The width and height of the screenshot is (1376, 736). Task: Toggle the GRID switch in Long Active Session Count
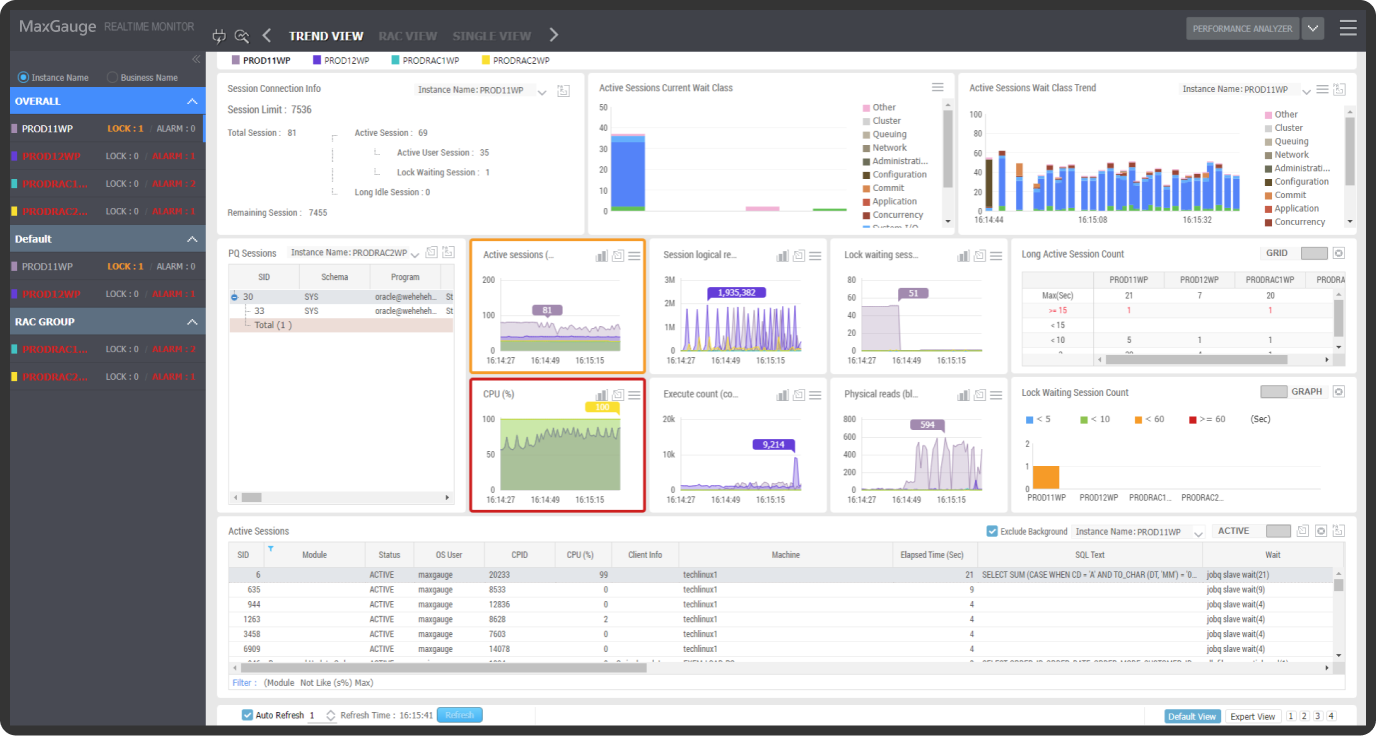click(1313, 253)
